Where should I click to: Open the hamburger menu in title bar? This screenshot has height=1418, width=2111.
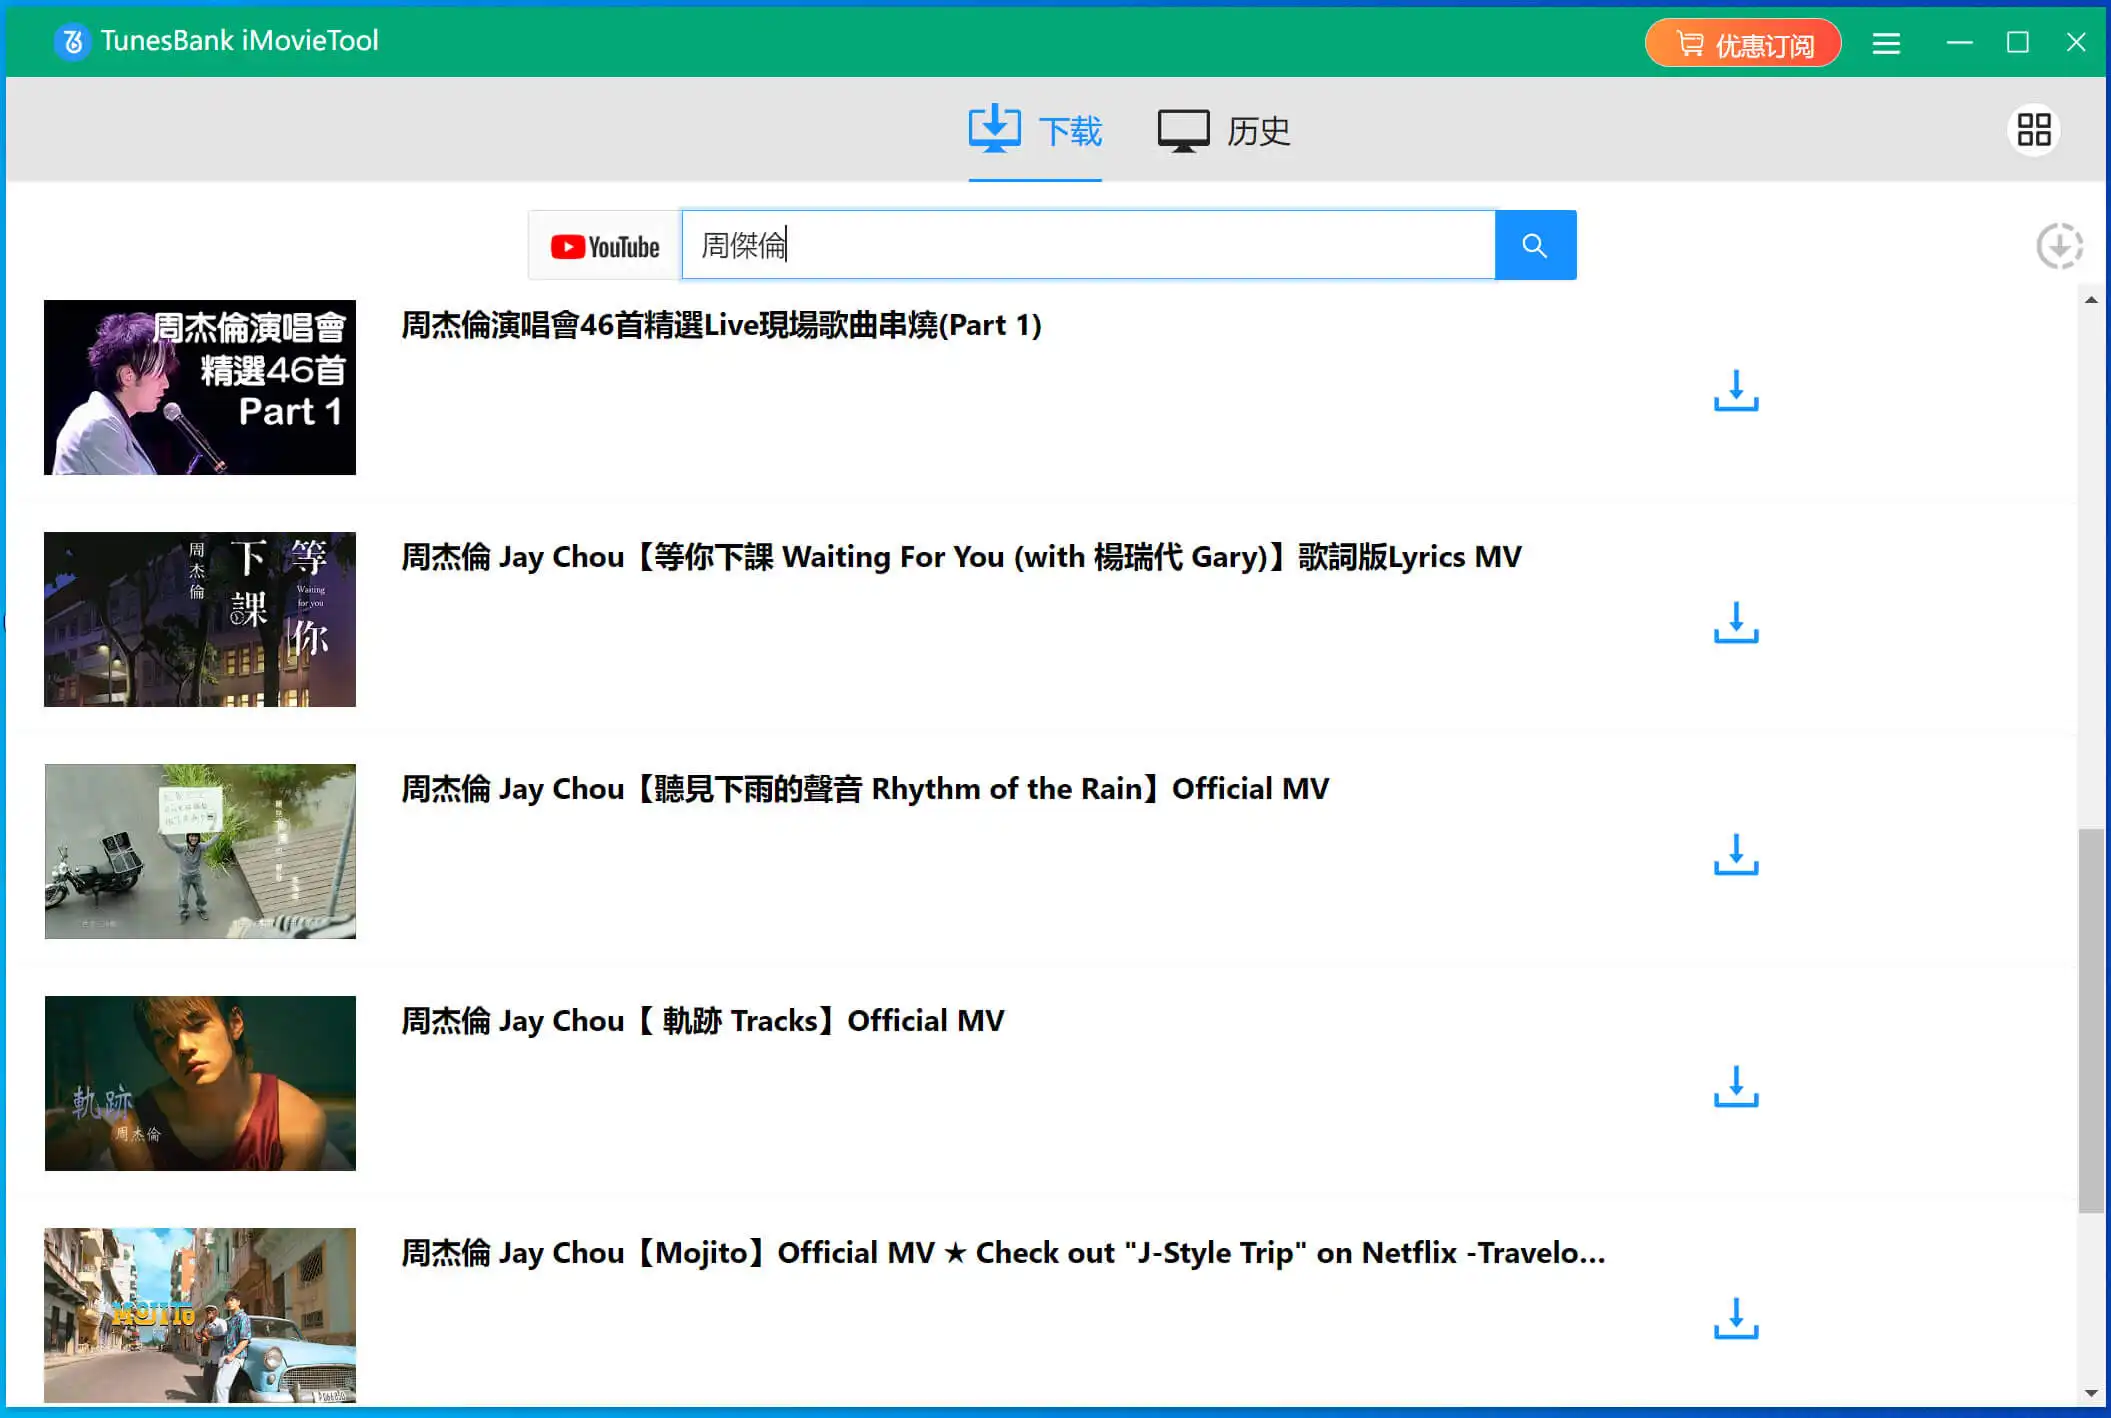(x=1886, y=43)
